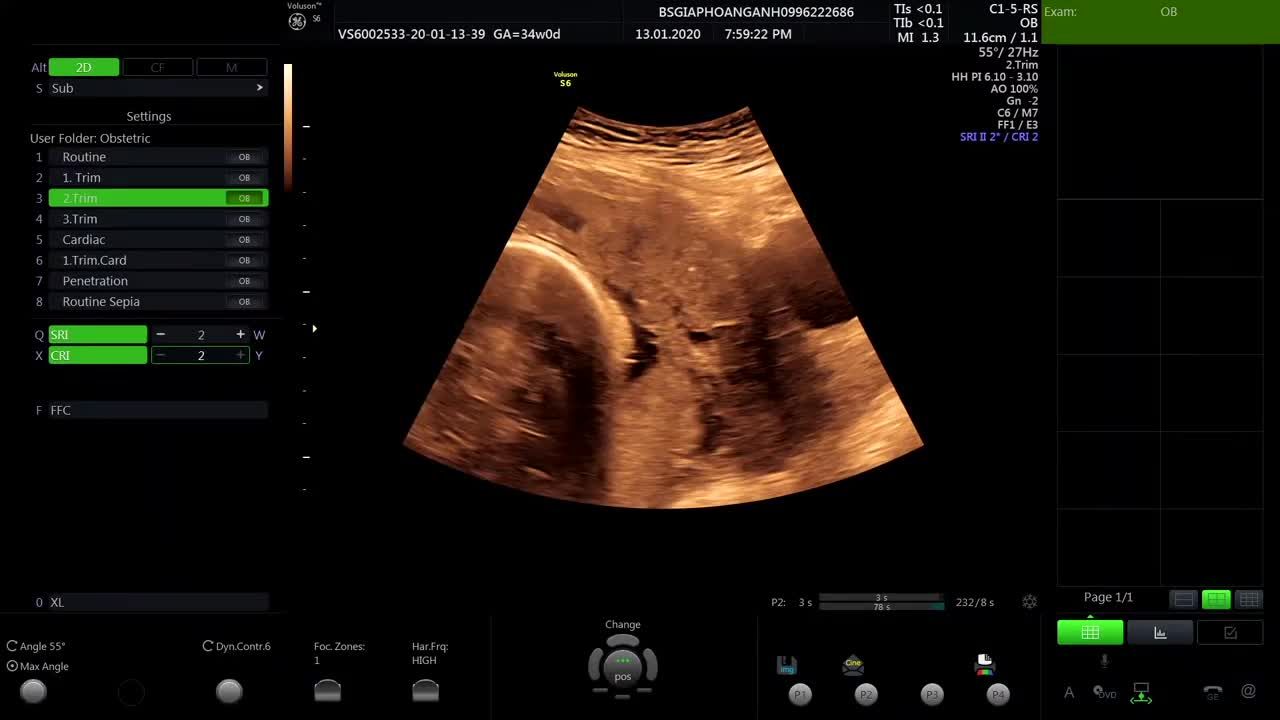This screenshot has width=1280, height=720.
Task: Toggle the SRI filter button
Action: point(98,335)
